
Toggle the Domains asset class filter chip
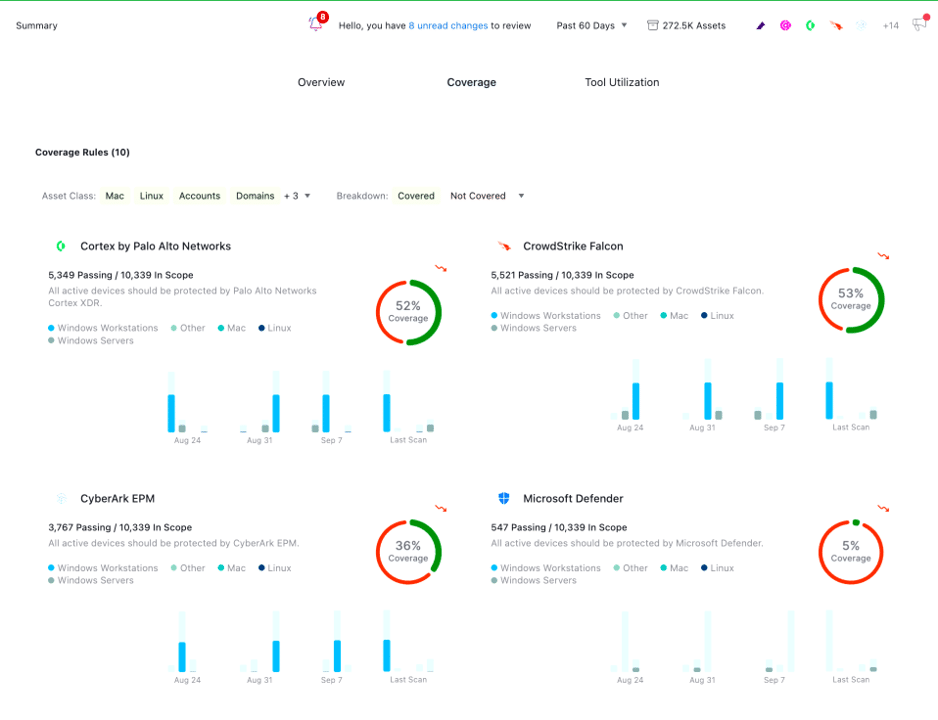point(255,196)
